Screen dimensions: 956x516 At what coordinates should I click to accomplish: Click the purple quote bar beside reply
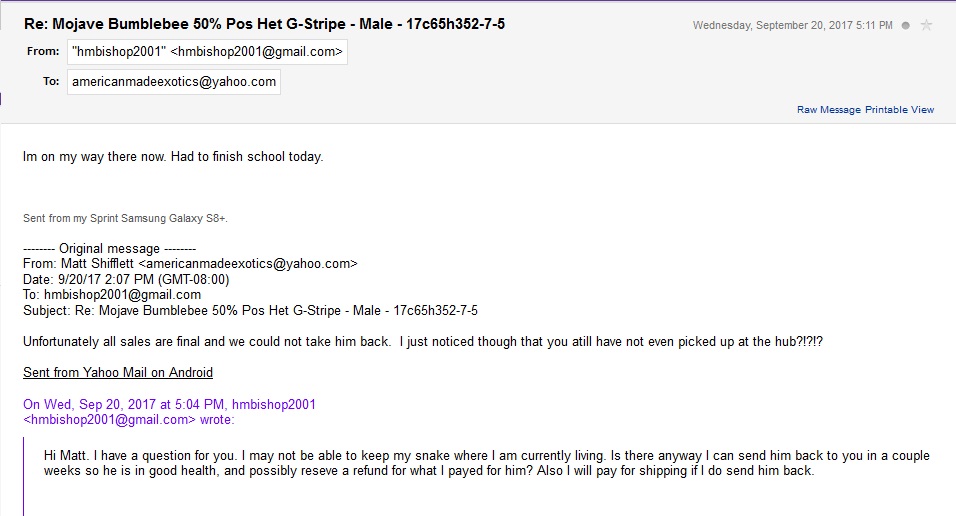tap(24, 476)
